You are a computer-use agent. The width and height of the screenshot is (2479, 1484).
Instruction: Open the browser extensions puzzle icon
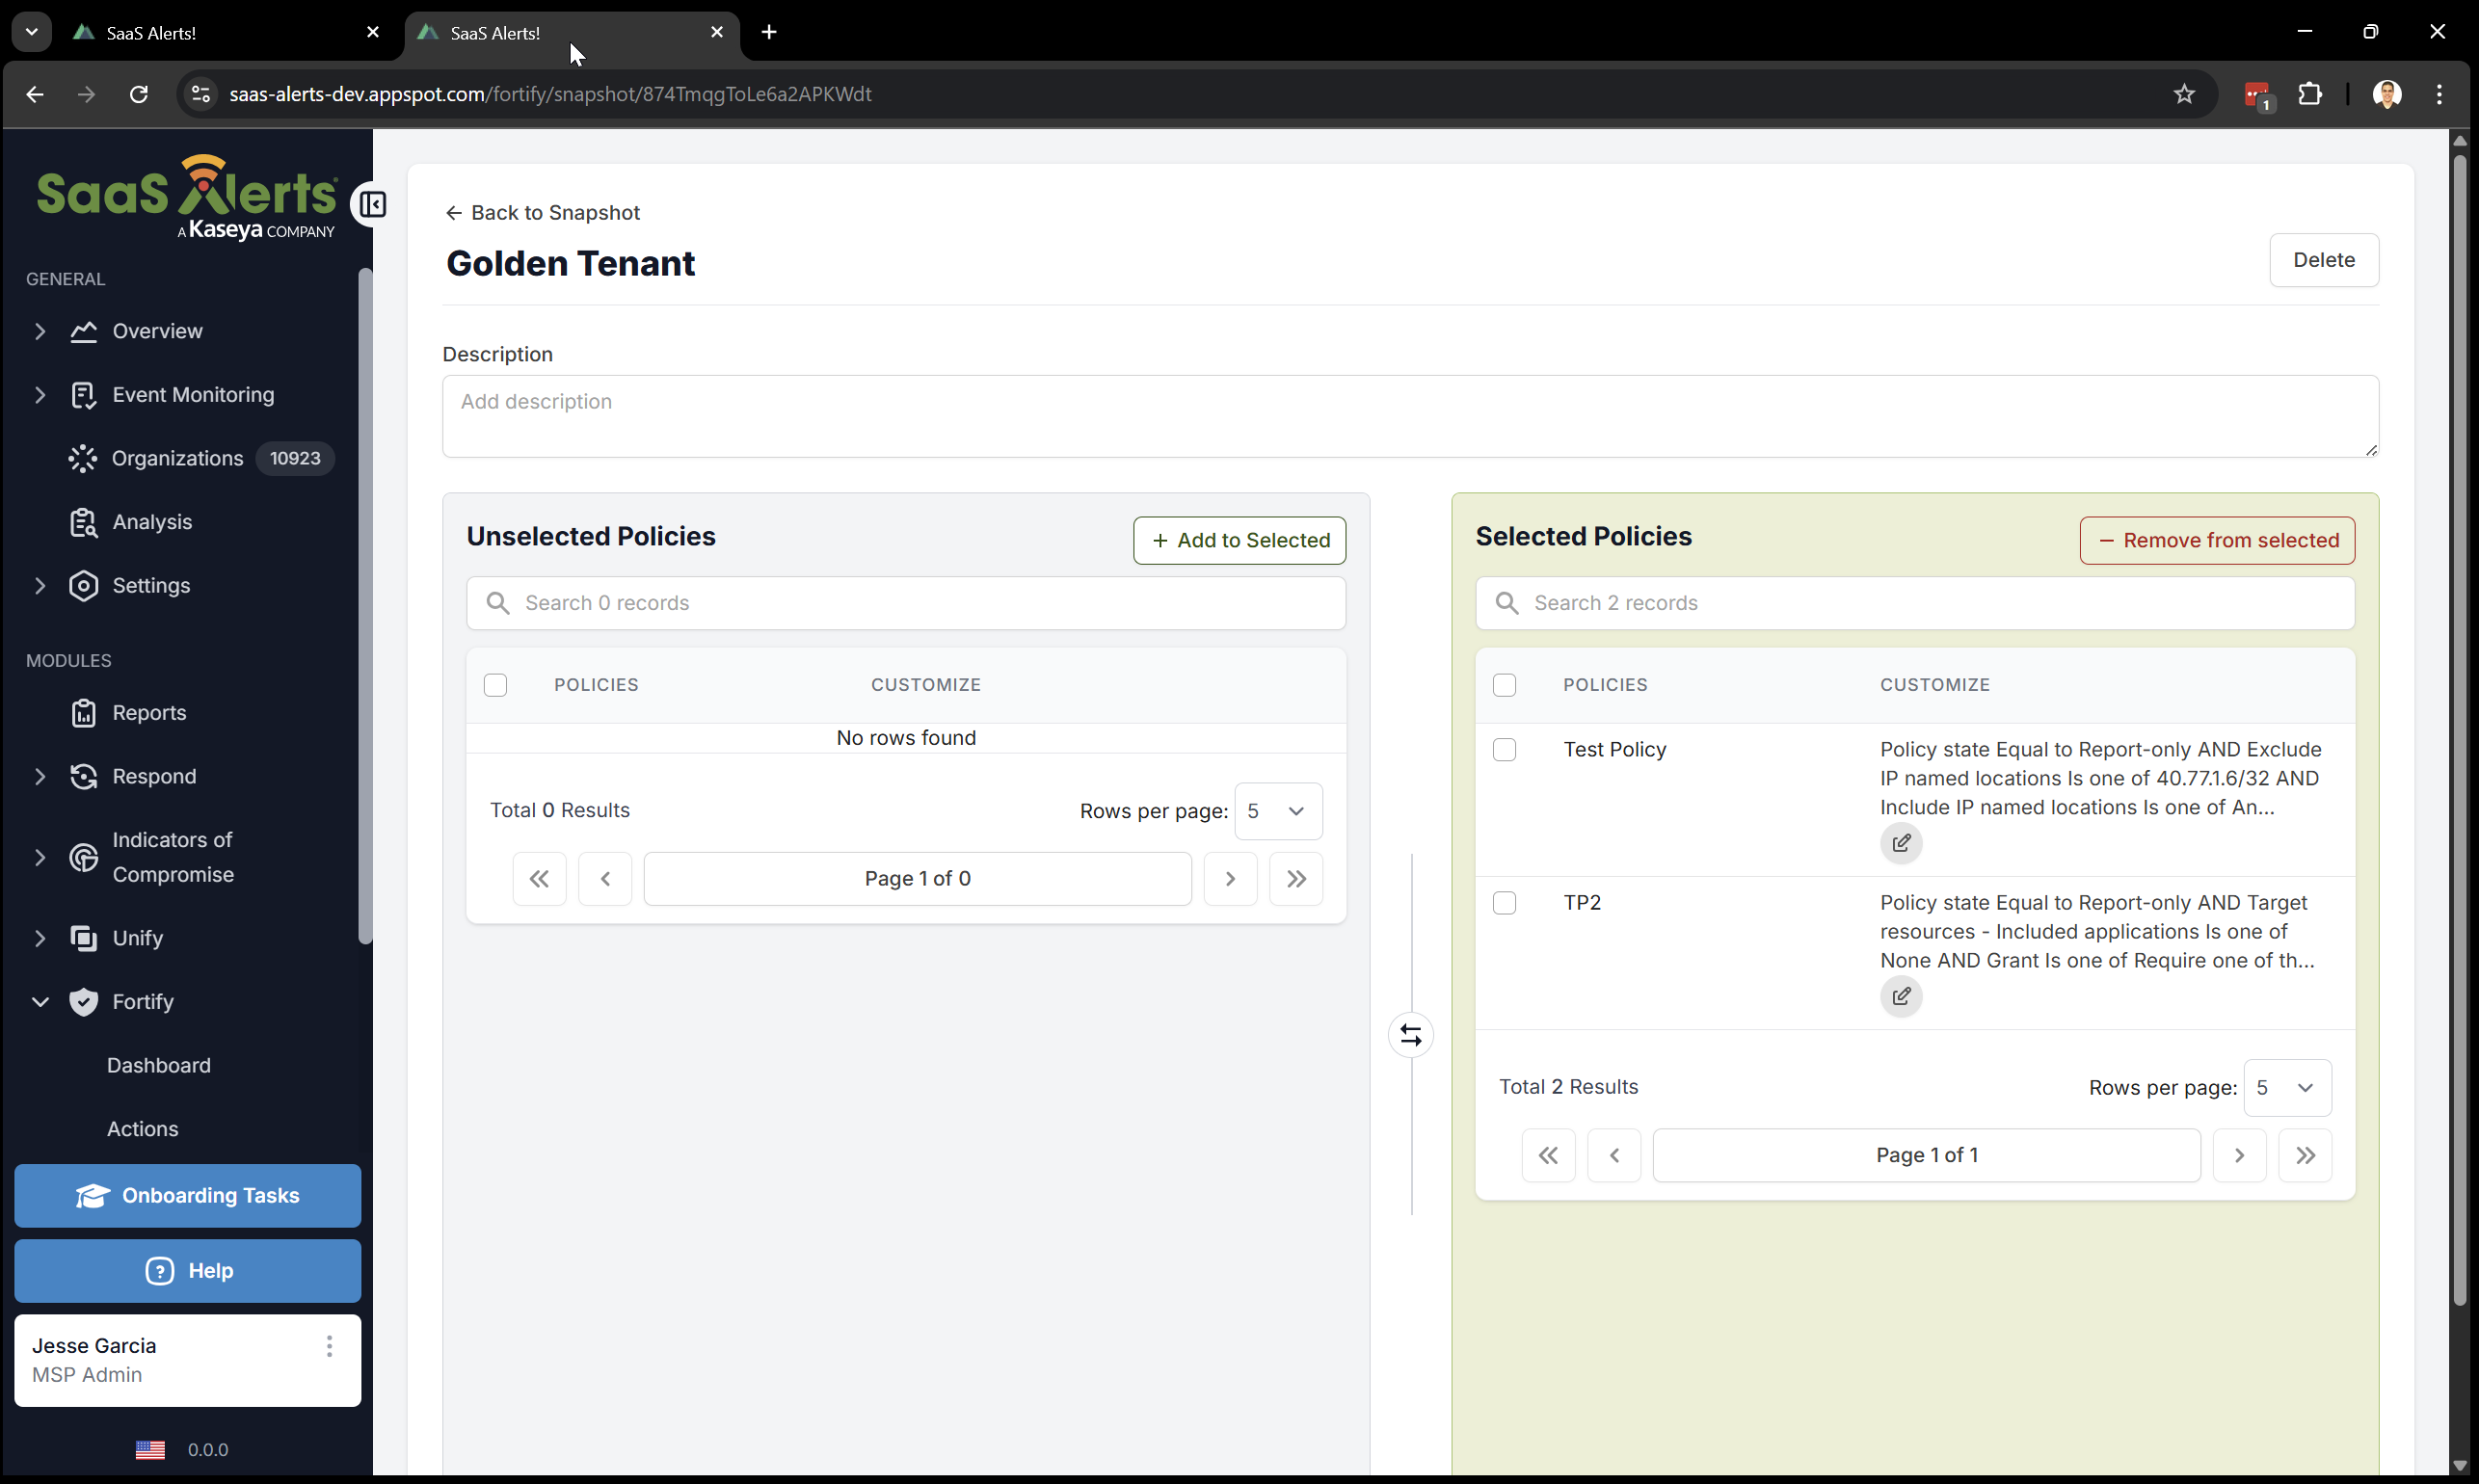(x=2310, y=94)
